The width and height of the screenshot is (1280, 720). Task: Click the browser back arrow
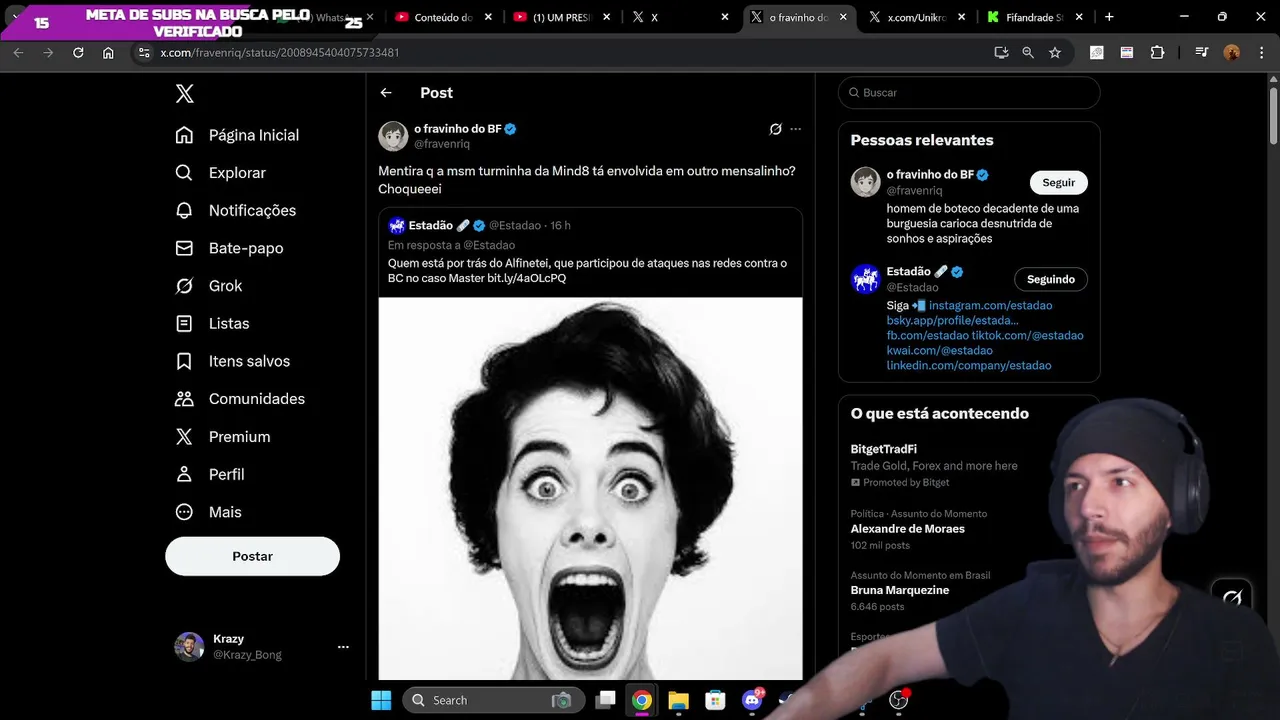click(x=18, y=53)
